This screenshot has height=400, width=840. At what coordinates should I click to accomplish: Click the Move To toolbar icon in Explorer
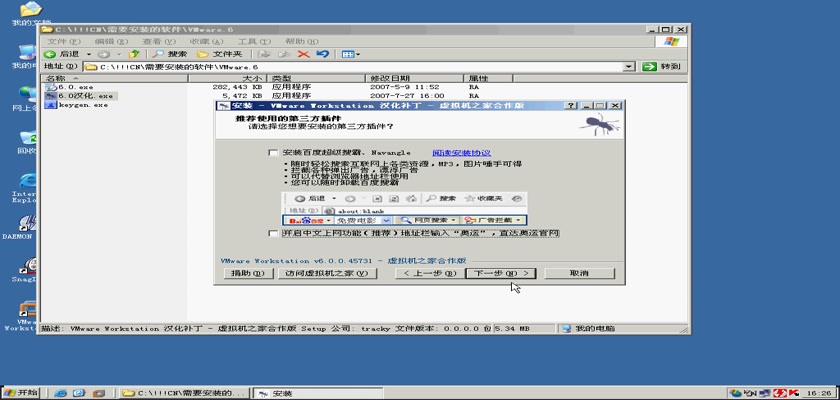pyautogui.click(x=264, y=54)
